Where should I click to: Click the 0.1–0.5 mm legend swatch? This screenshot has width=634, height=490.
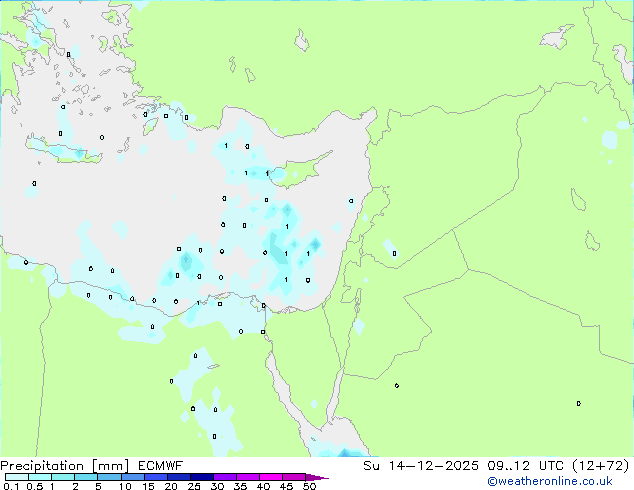17,477
